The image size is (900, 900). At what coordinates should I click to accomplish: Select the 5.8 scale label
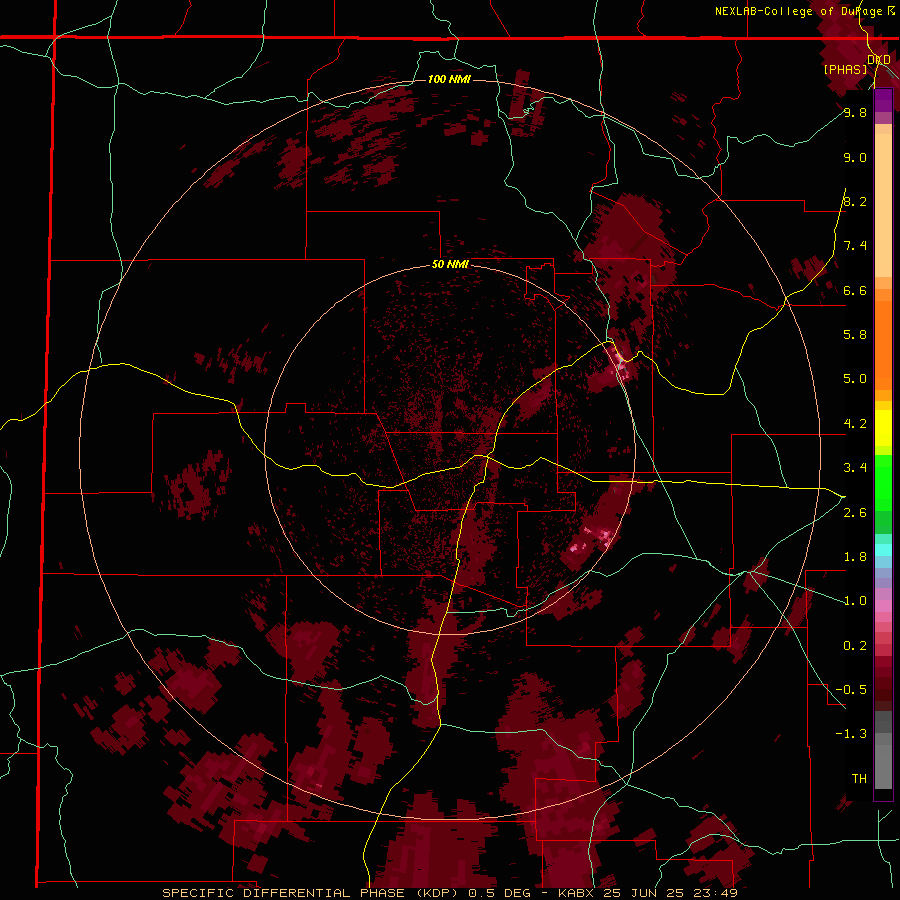[855, 335]
